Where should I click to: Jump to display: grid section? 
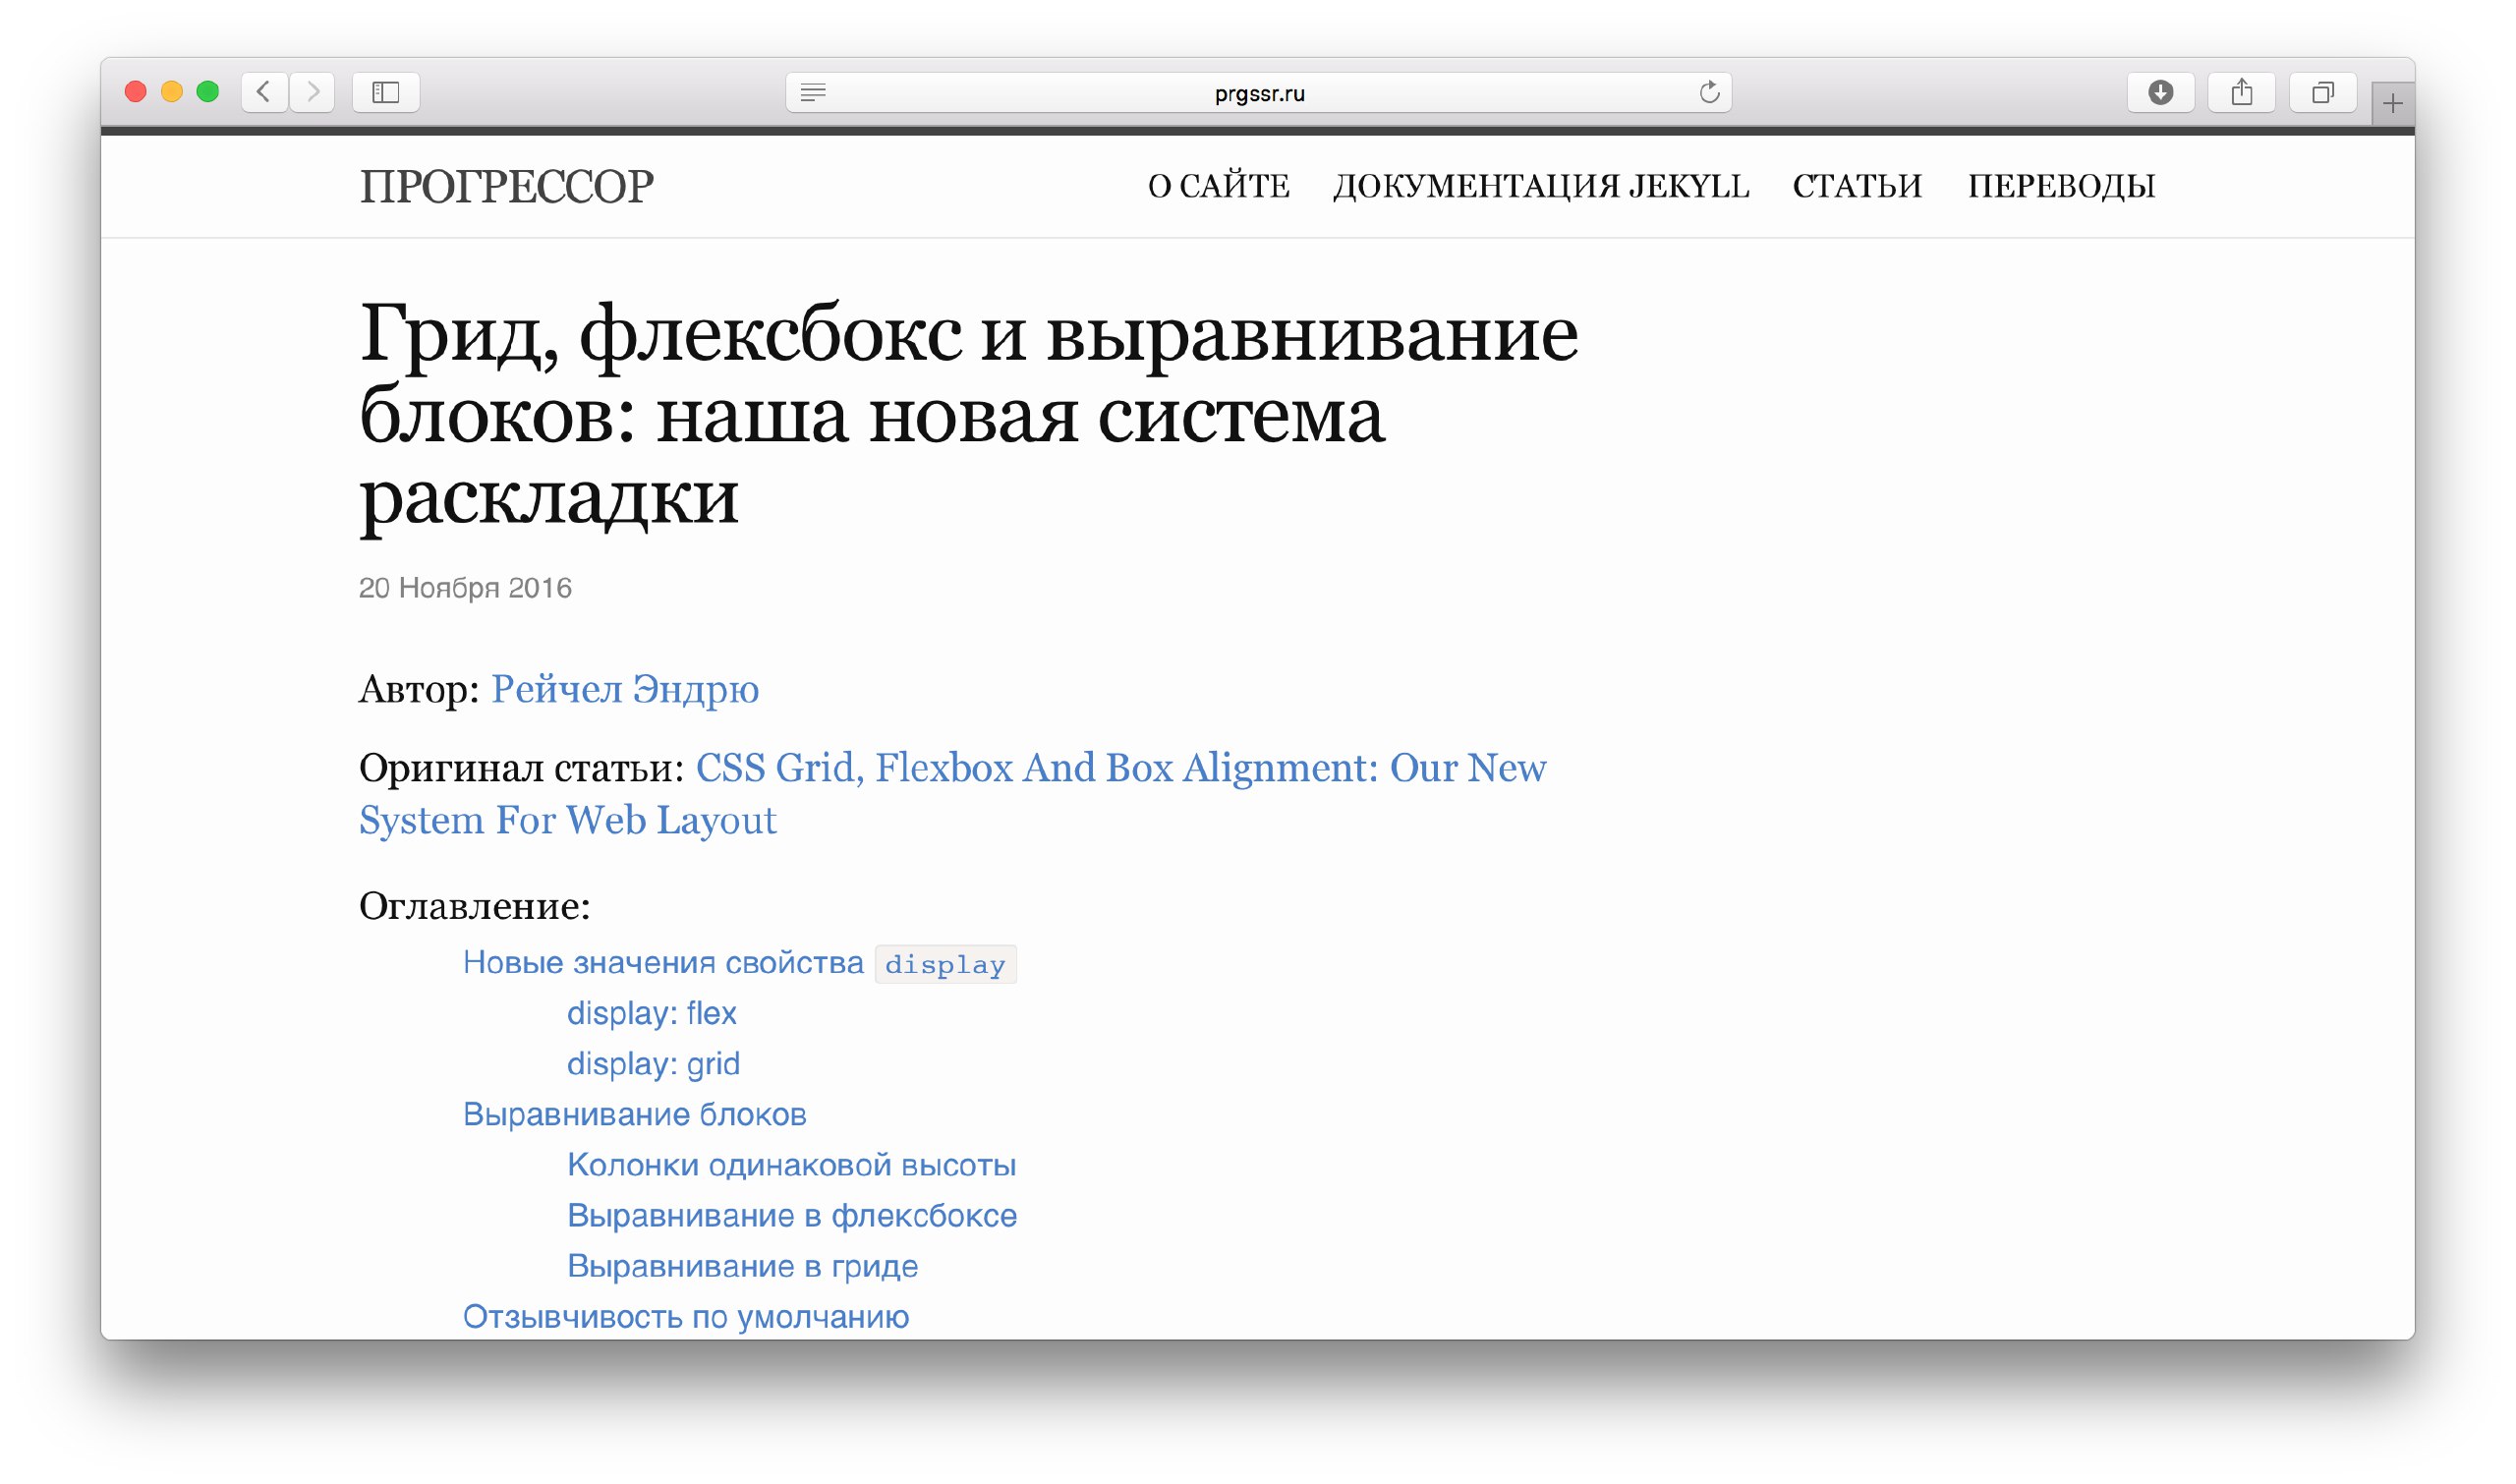point(653,1064)
